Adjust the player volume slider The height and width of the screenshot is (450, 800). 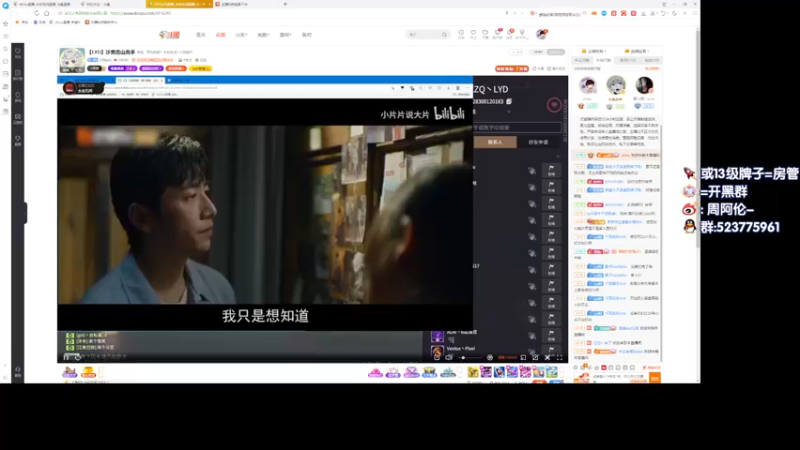click(x=468, y=358)
